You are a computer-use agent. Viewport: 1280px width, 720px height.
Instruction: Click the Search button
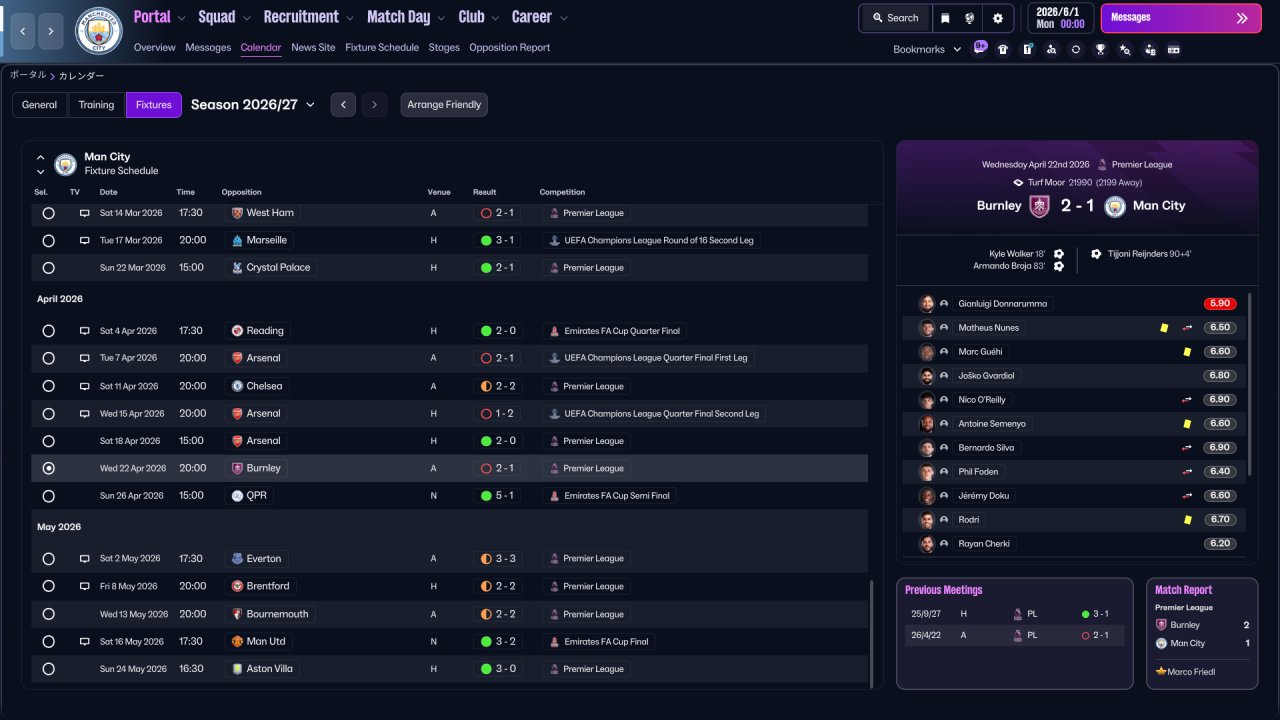click(x=895, y=18)
